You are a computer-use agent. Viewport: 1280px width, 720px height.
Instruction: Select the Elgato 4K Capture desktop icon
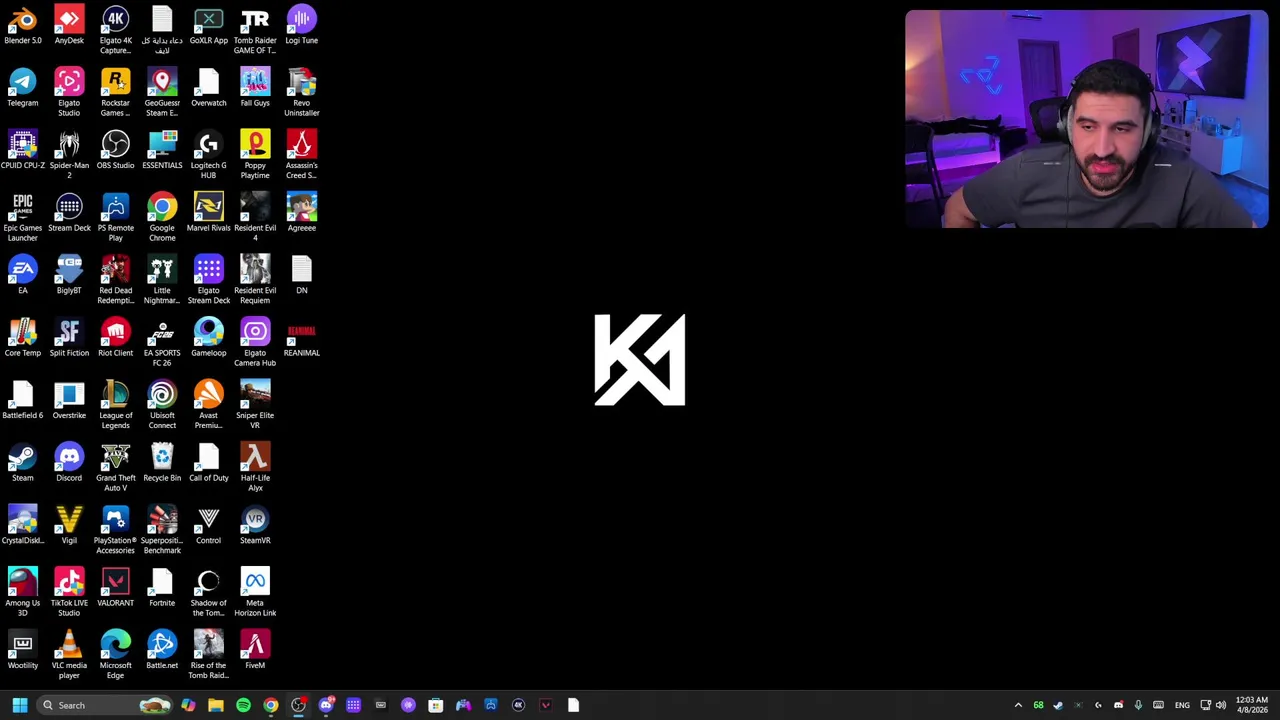(x=116, y=31)
